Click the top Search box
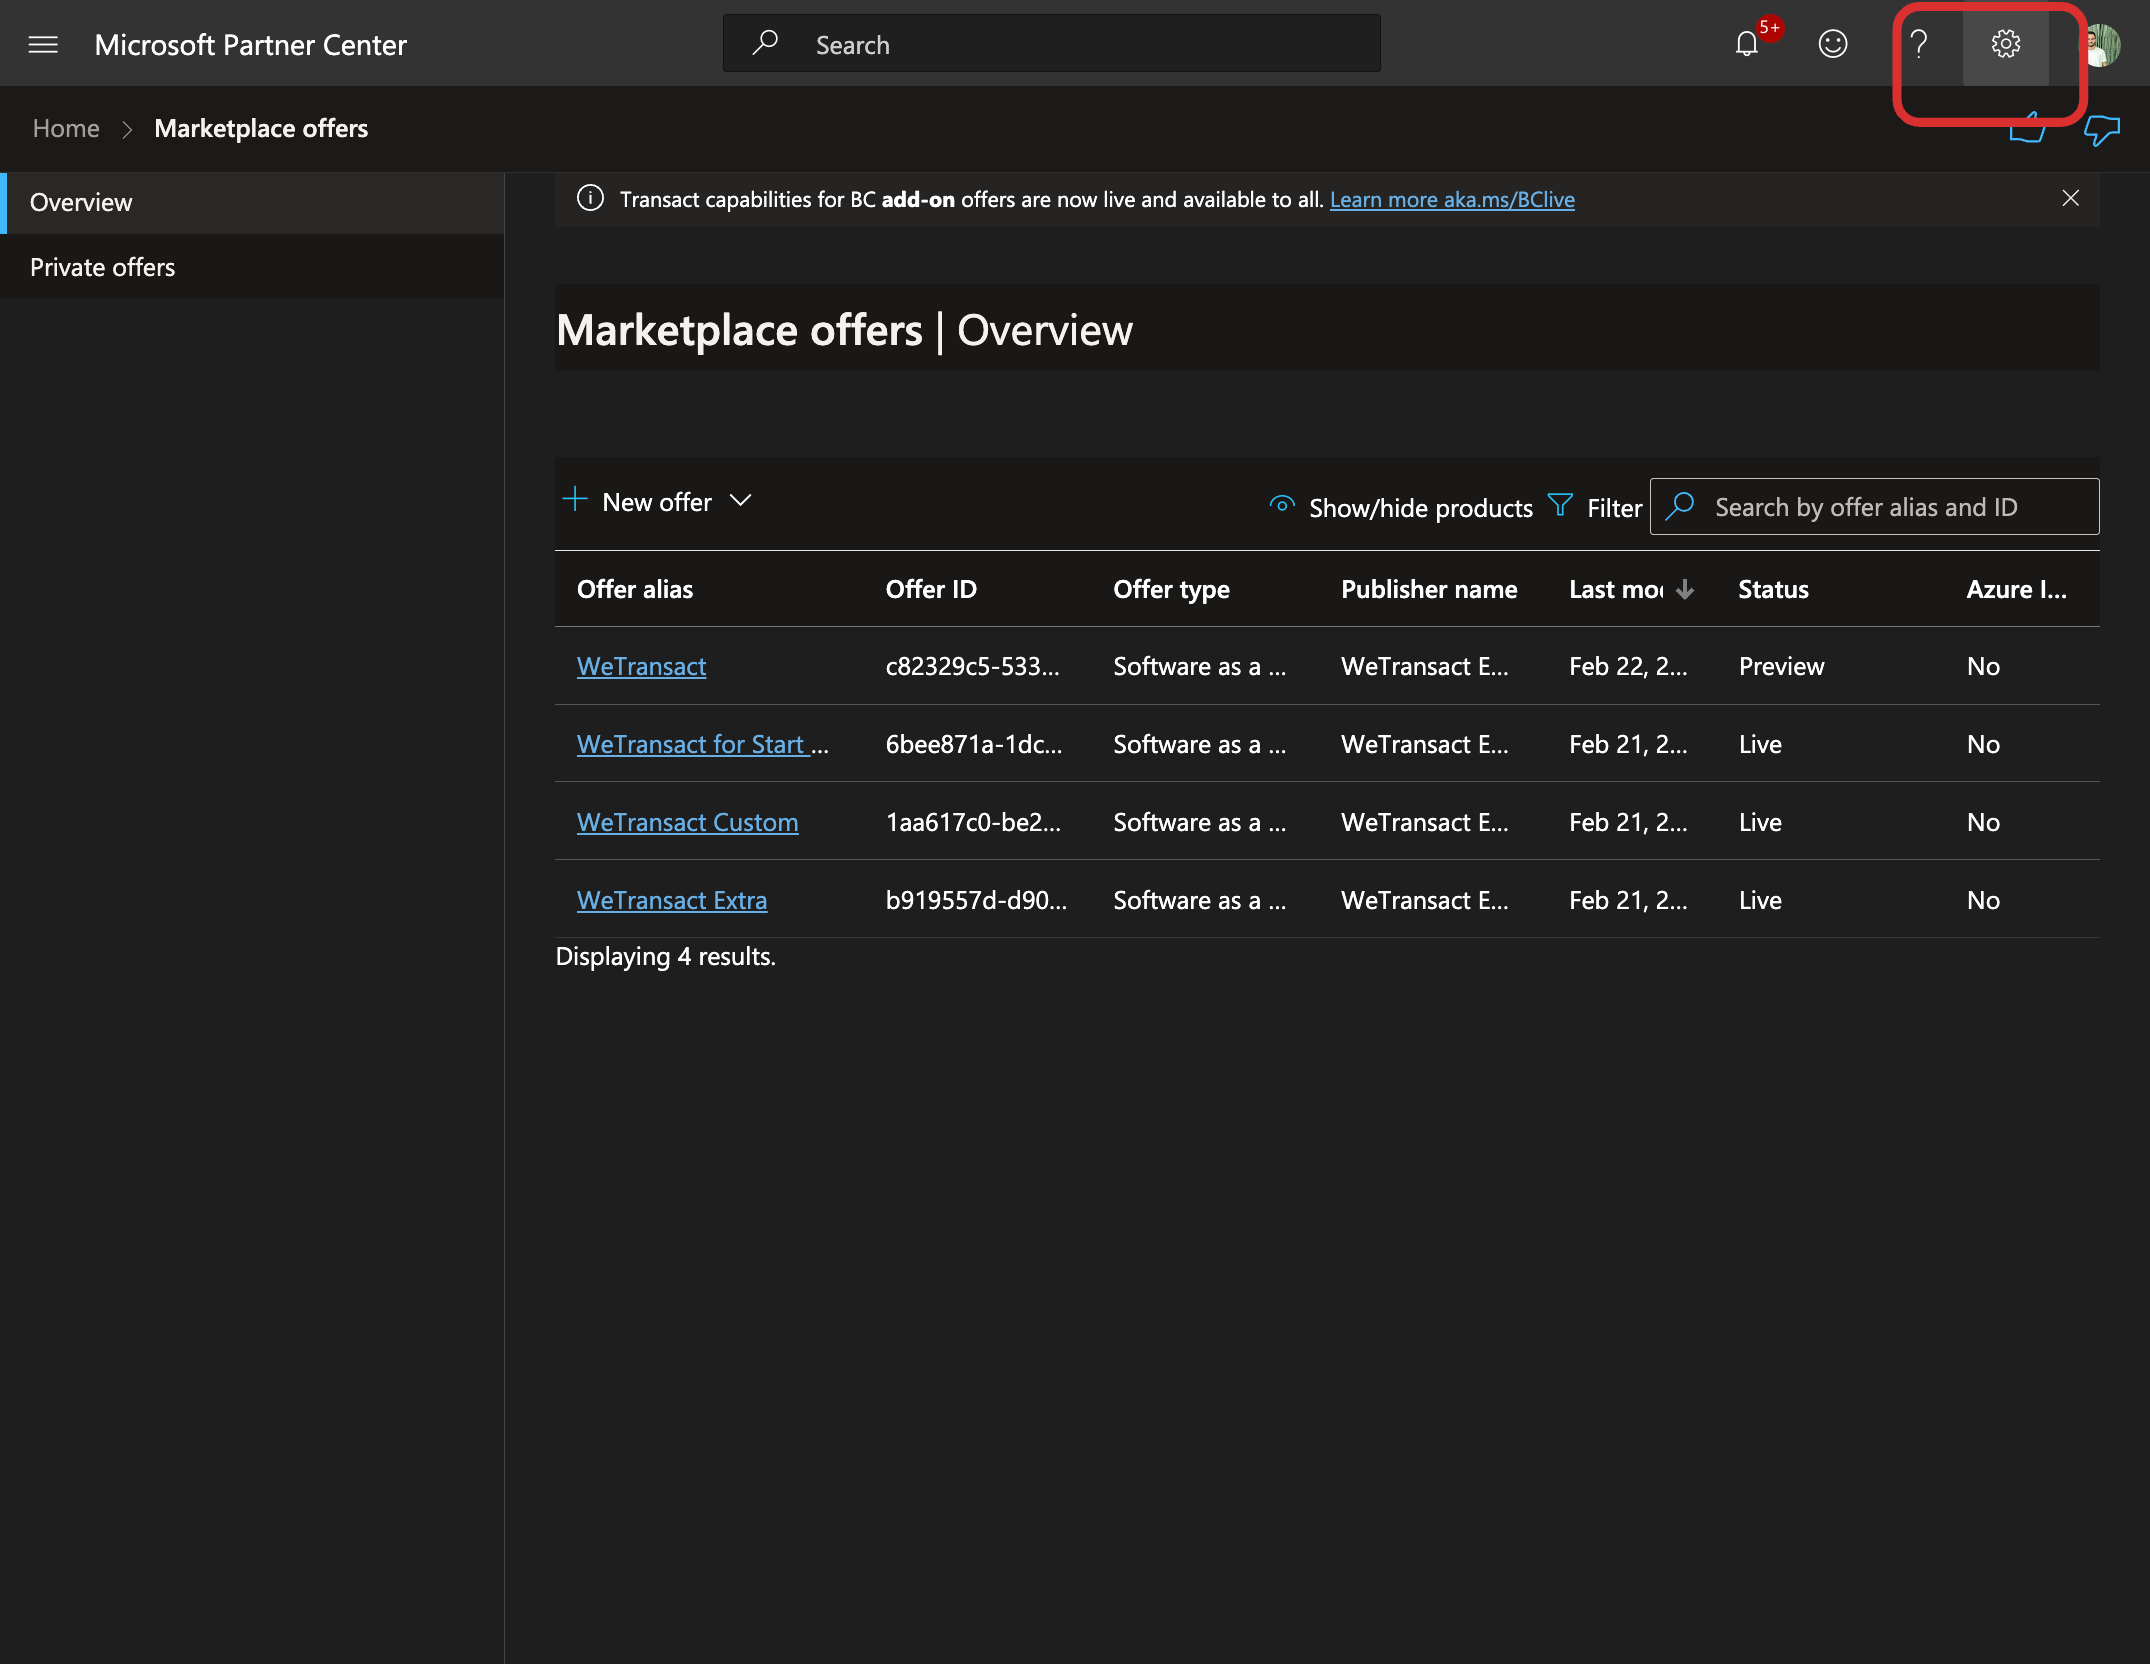 click(1051, 43)
